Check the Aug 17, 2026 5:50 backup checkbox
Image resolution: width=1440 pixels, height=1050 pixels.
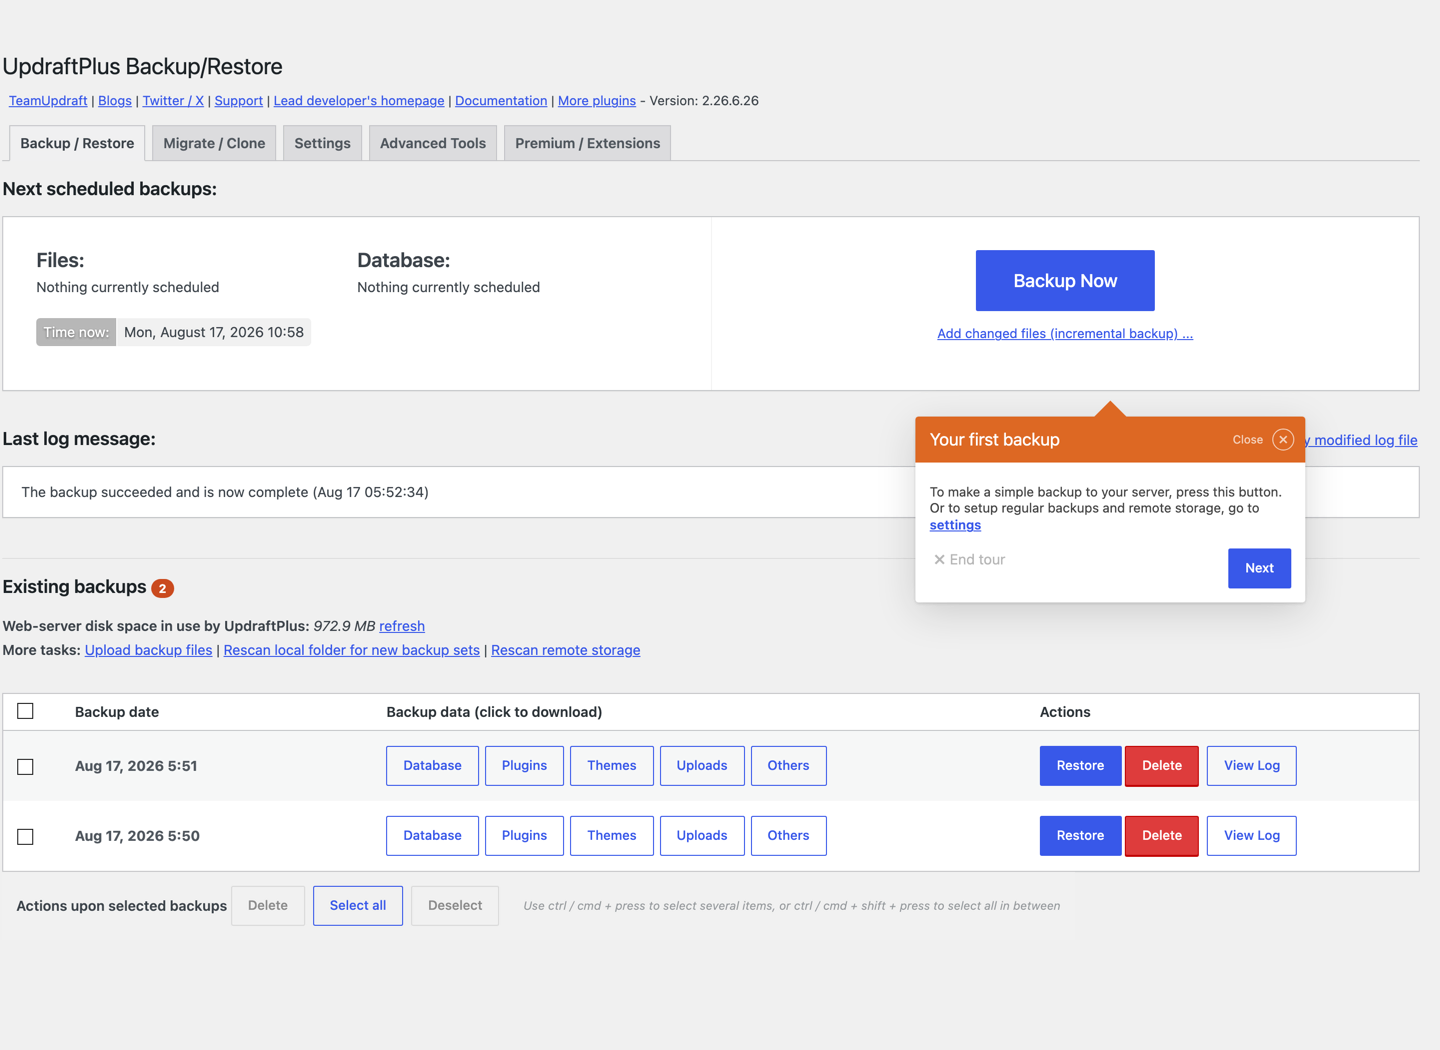(26, 836)
